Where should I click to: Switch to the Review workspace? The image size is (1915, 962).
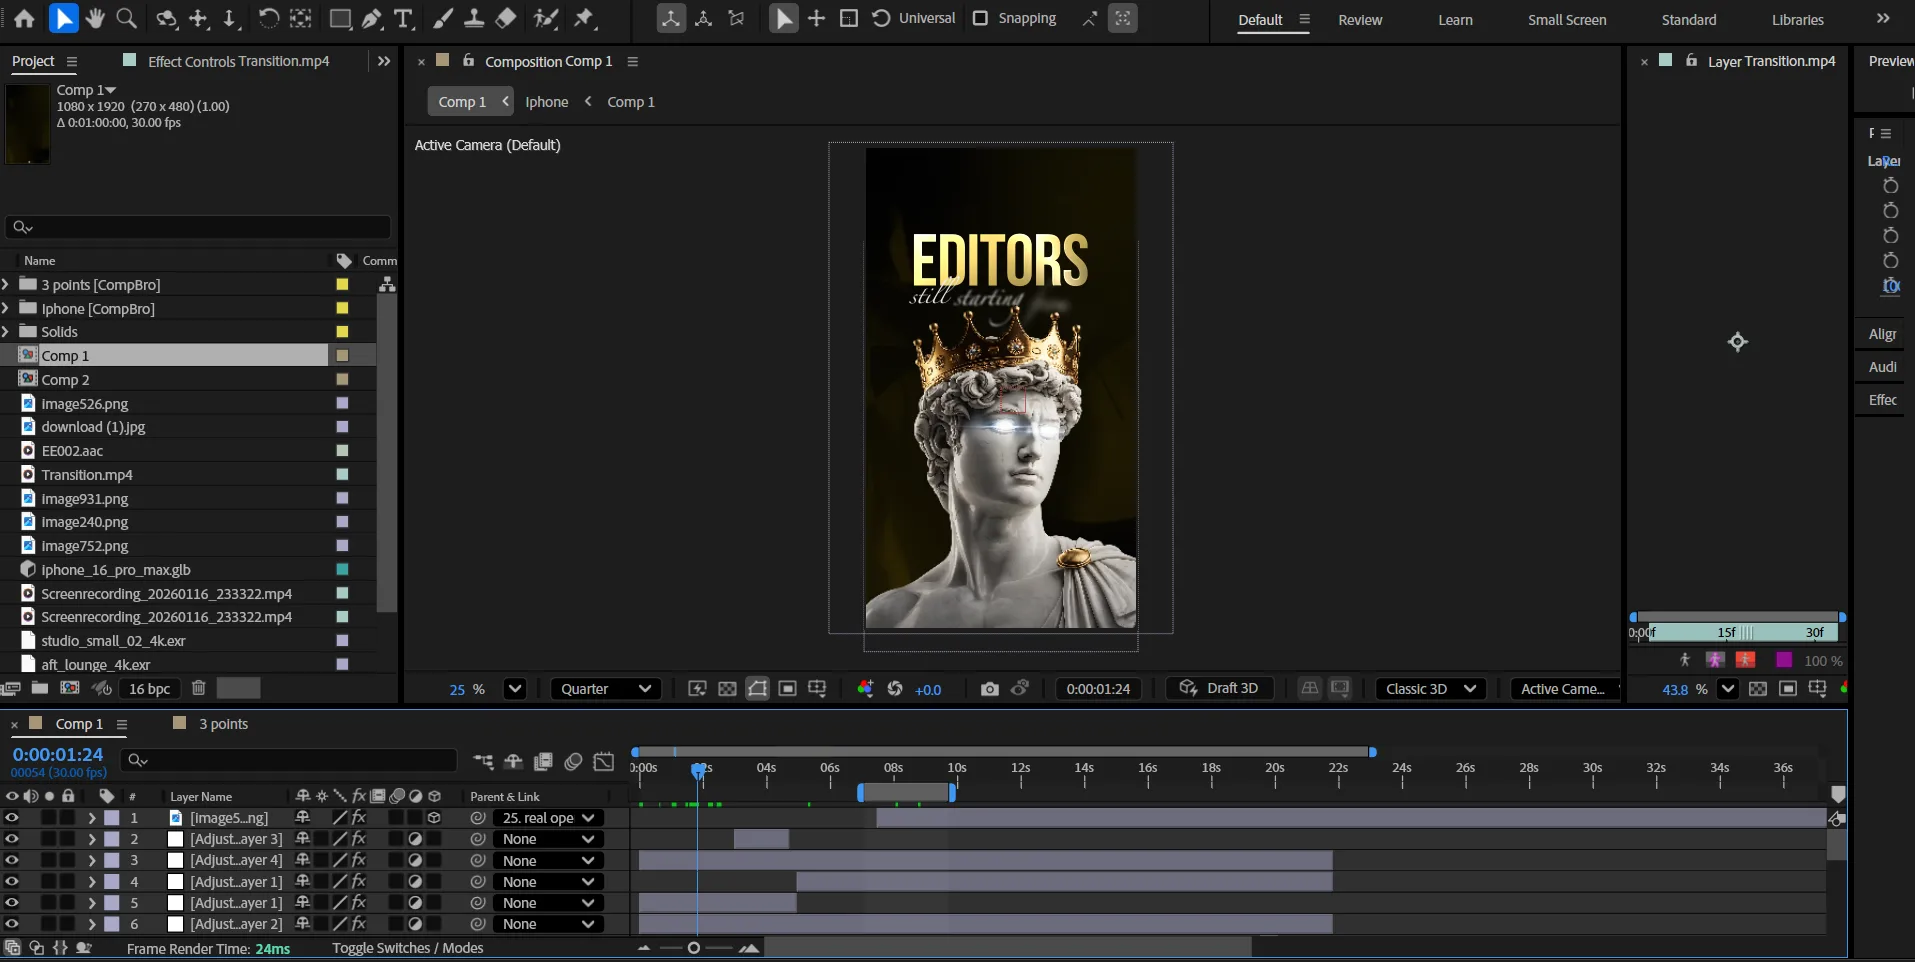tap(1360, 20)
